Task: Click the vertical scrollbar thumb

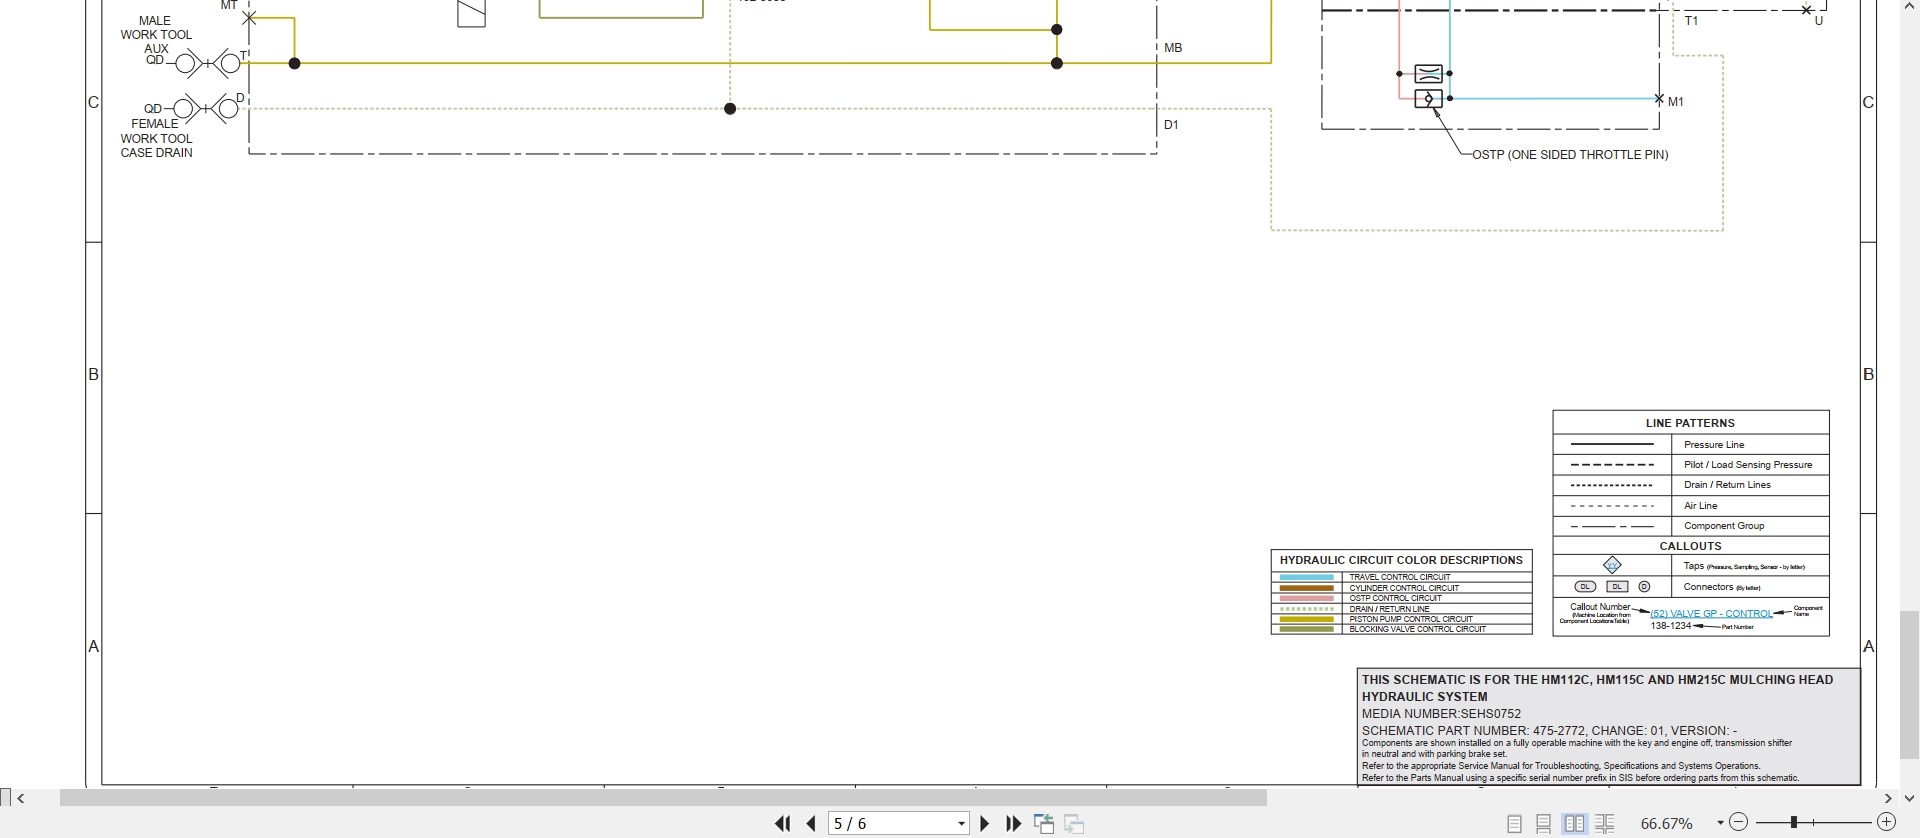Action: pos(1909,685)
